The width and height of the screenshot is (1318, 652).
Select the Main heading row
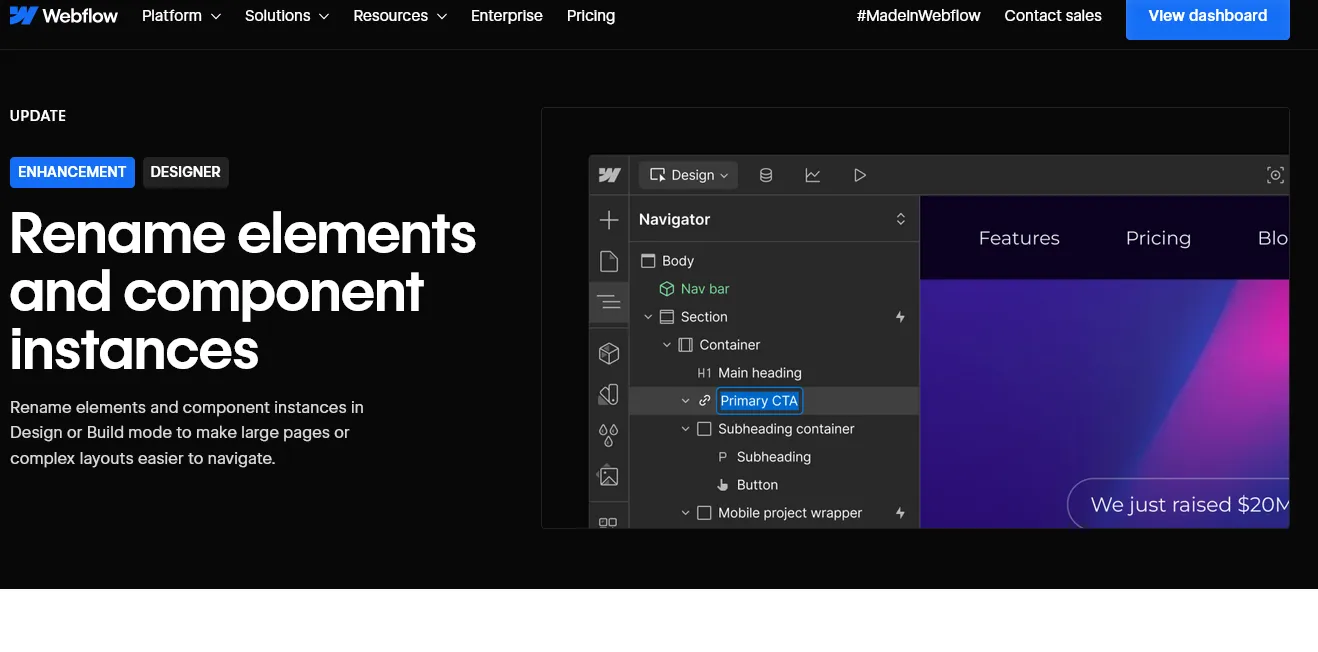pyautogui.click(x=774, y=373)
